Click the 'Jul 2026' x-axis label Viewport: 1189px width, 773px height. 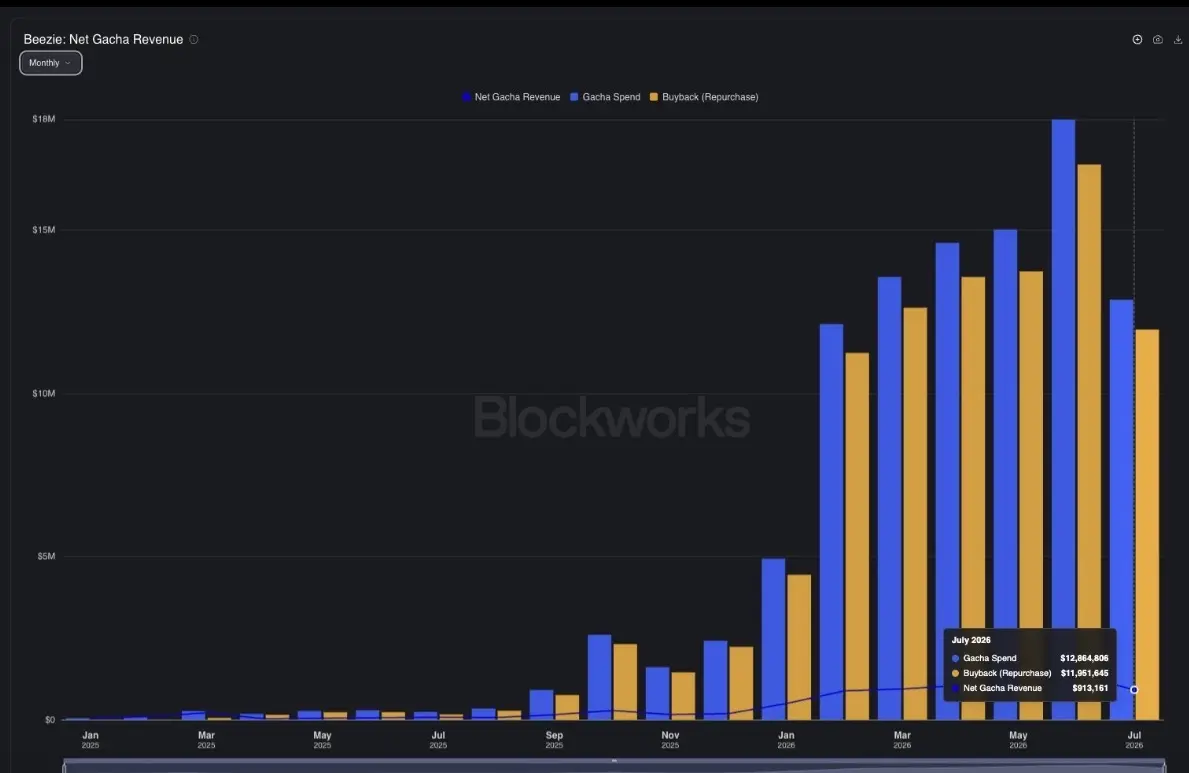point(1134,740)
